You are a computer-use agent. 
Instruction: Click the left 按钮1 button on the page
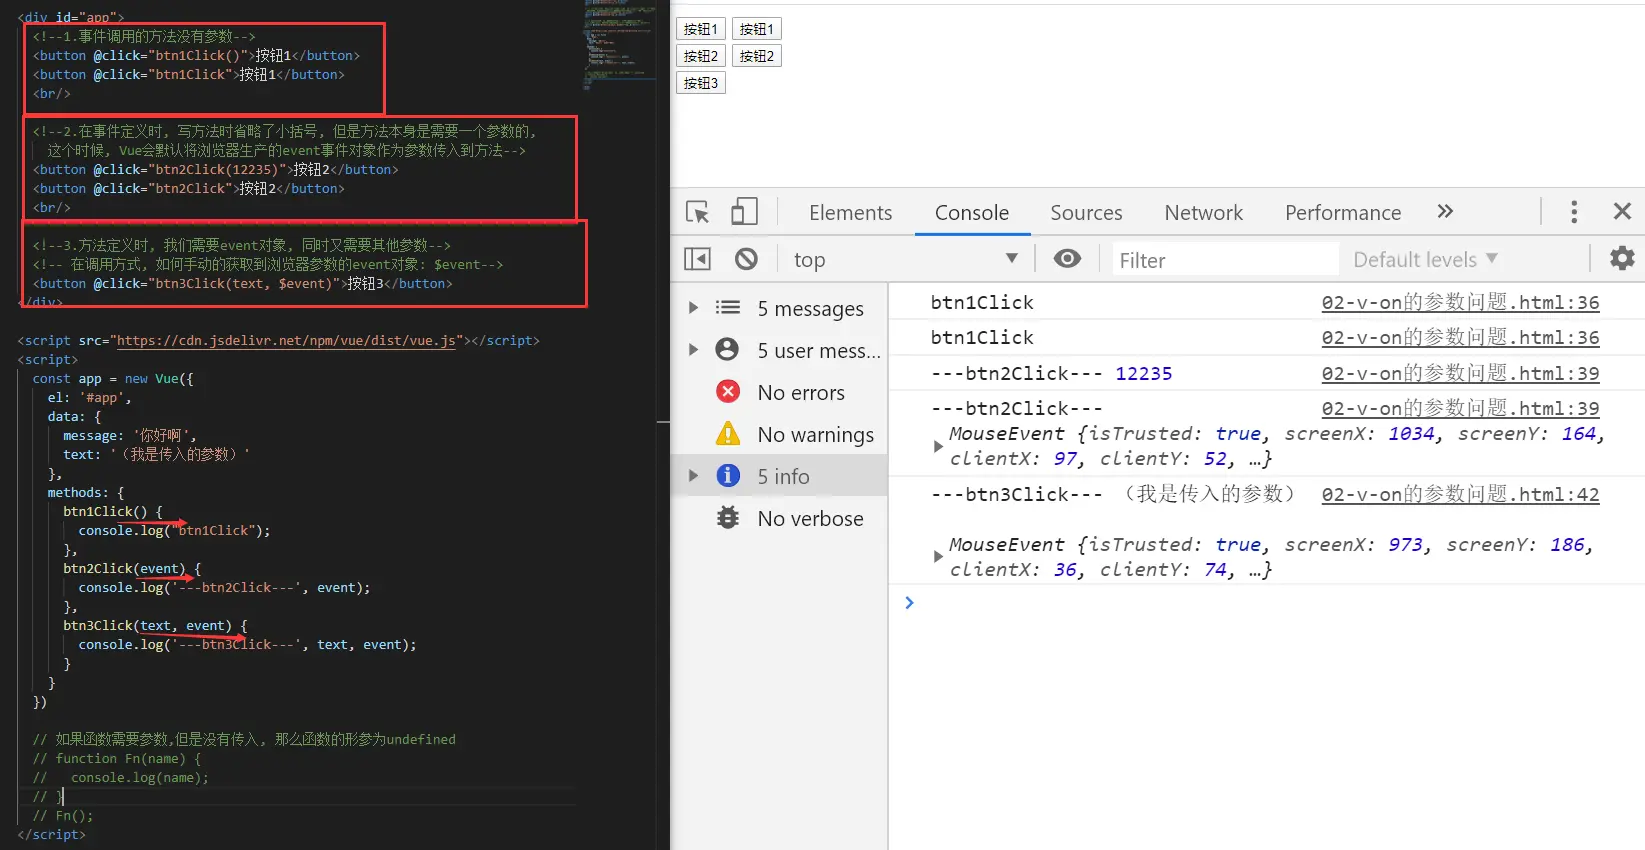701,29
